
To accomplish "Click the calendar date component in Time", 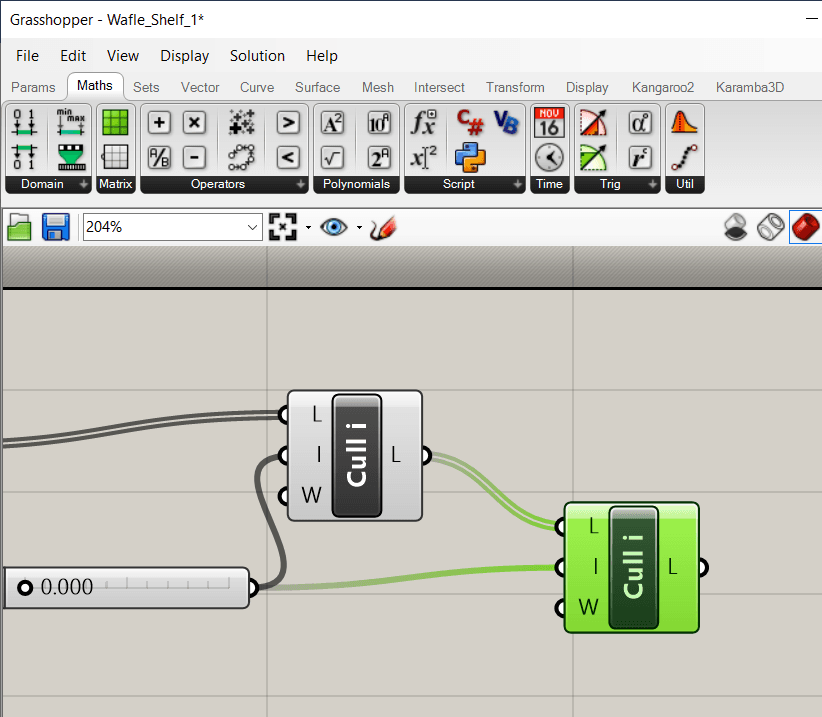I will pos(549,122).
